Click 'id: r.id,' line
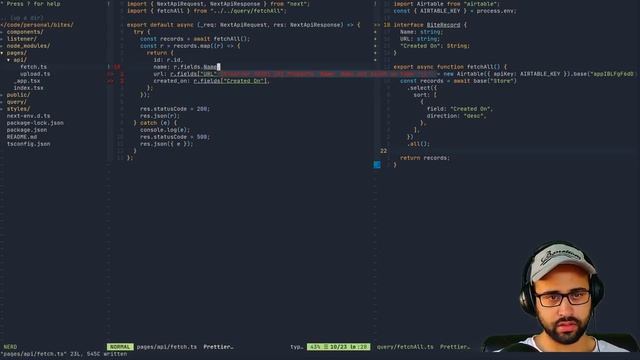 [x=168, y=60]
